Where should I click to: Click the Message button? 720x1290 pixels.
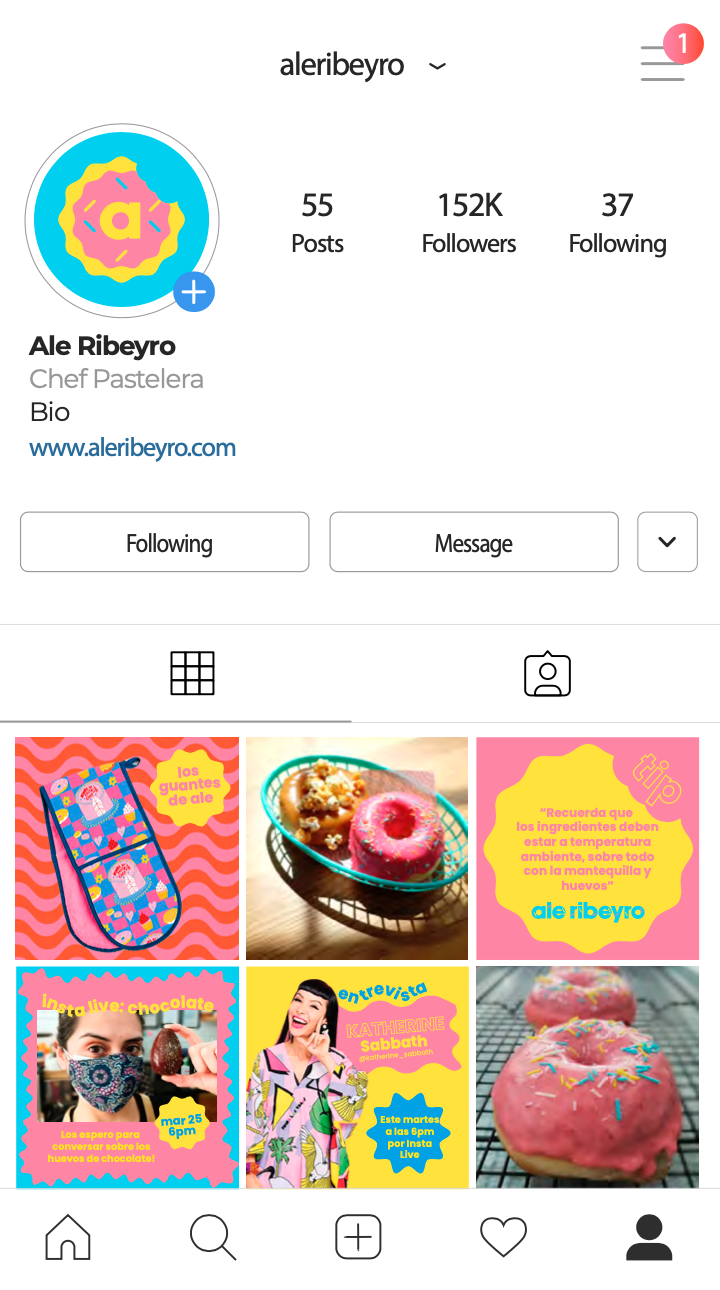(x=474, y=542)
